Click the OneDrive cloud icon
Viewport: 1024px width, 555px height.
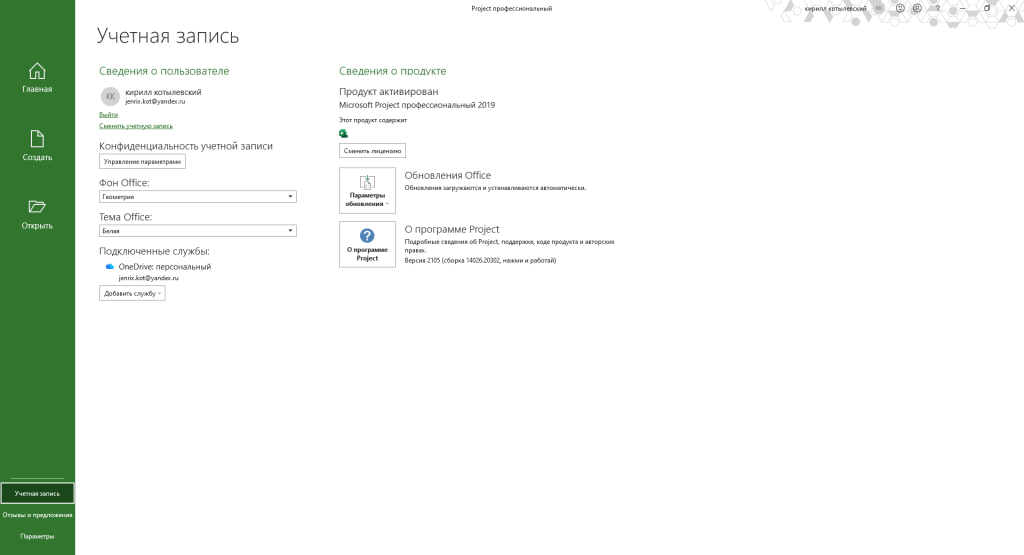pyautogui.click(x=110, y=266)
